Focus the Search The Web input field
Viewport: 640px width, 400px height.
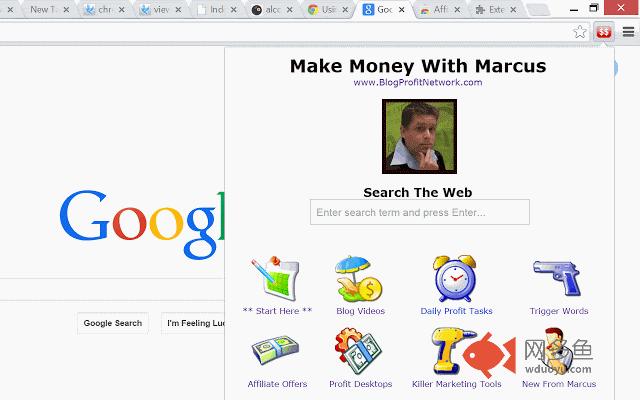coord(420,212)
